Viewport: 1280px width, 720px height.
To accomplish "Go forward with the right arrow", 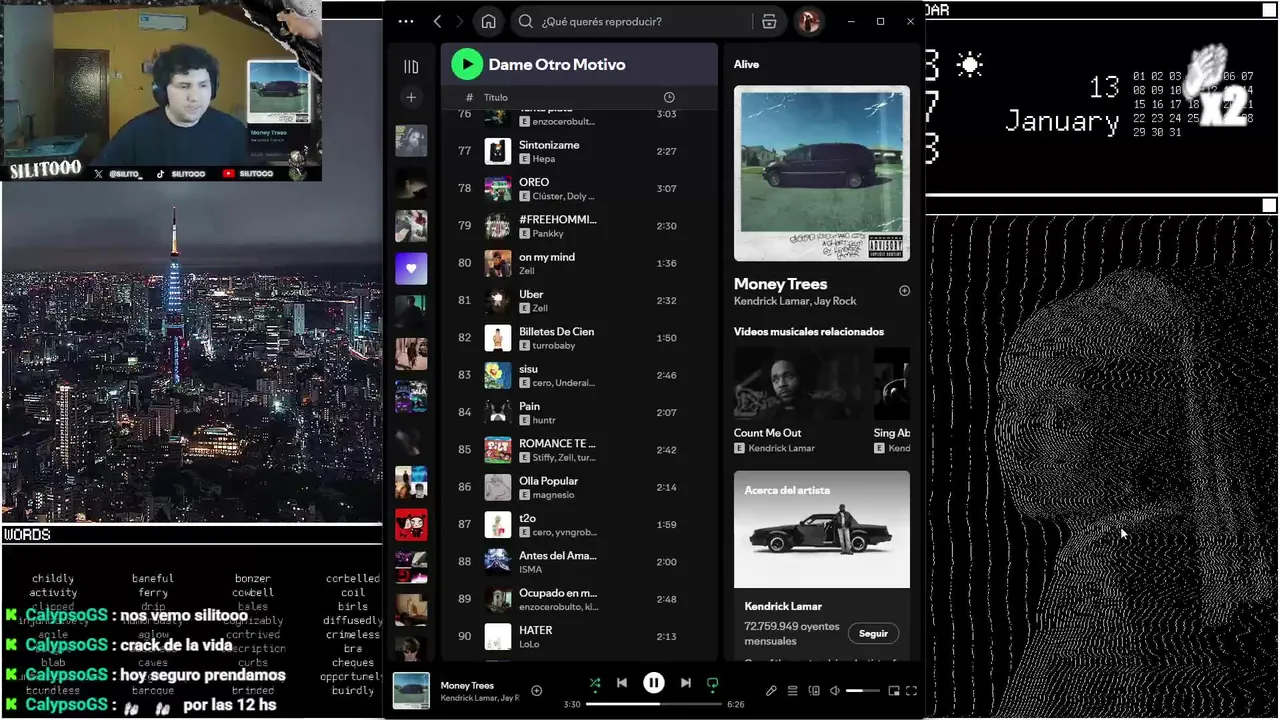I will point(460,21).
